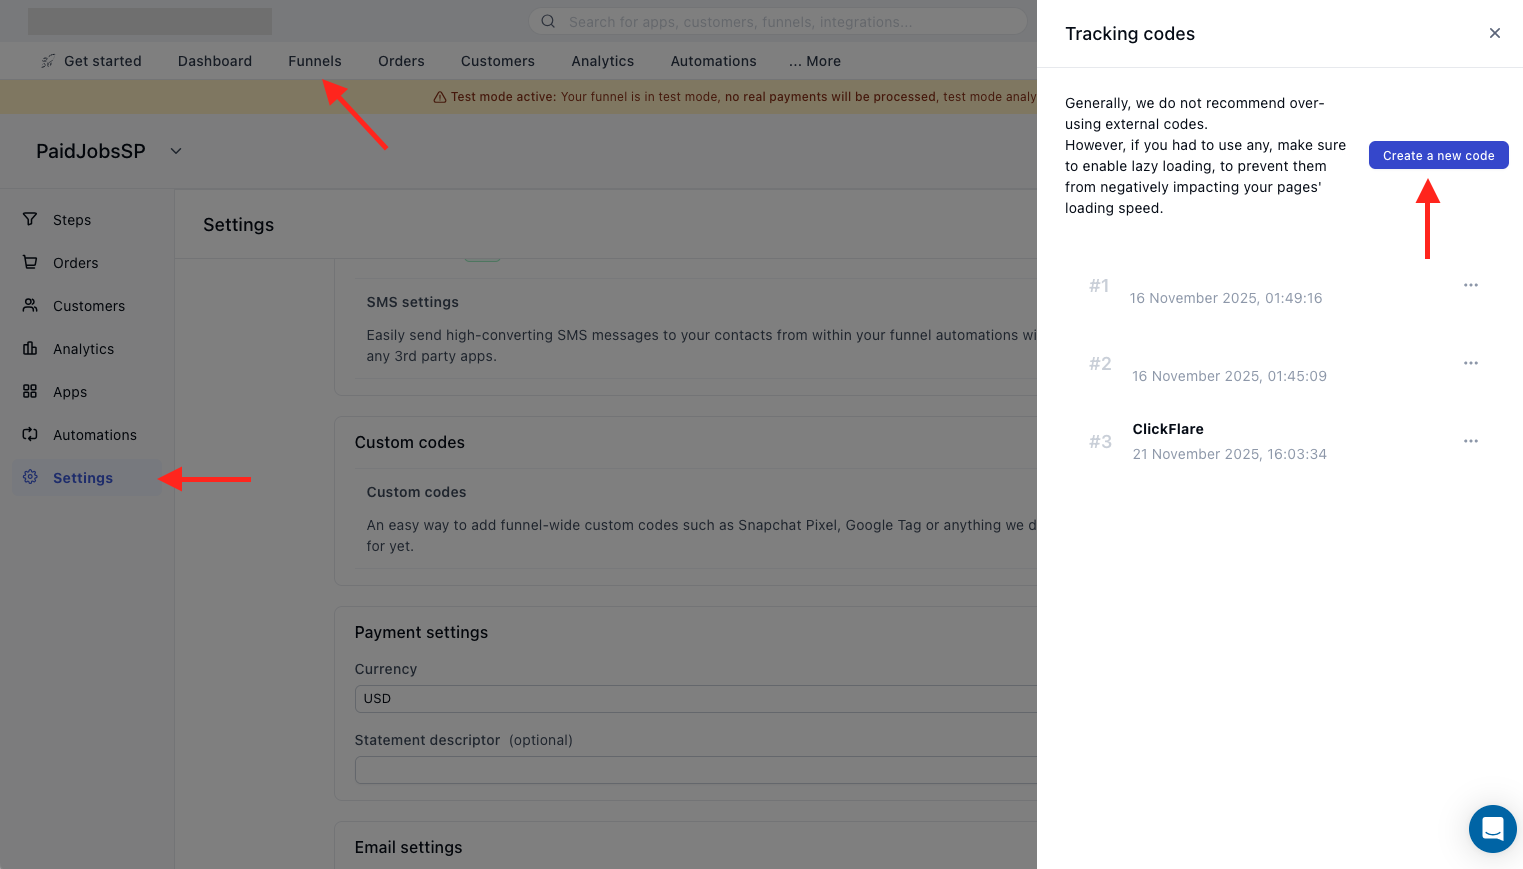Click the Apps grid icon in sidebar

[x=30, y=391]
